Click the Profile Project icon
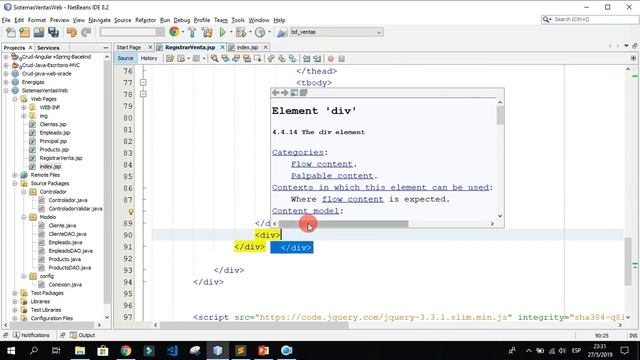This screenshot has height=360, width=640. click(260, 32)
